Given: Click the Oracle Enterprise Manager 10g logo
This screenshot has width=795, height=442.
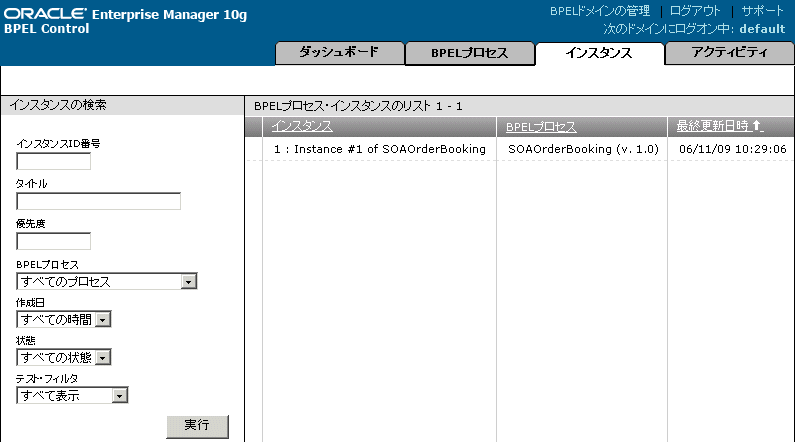Looking at the screenshot, I should [125, 14].
